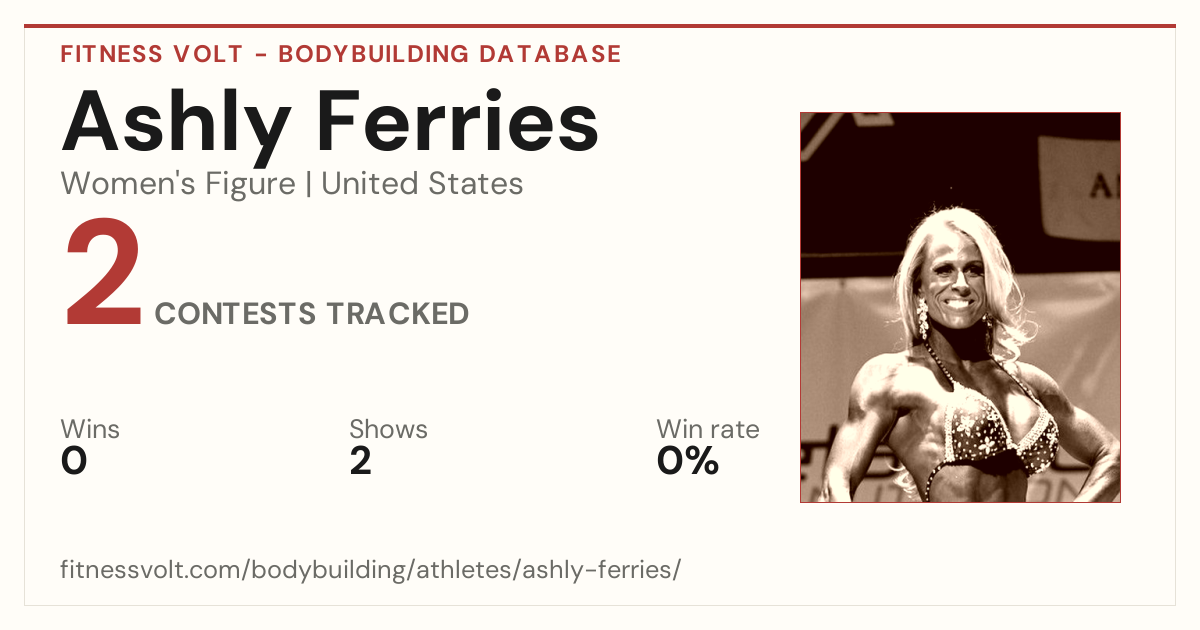The width and height of the screenshot is (1200, 630).
Task: Open the athlete photo thumbnail
Action: [x=960, y=307]
